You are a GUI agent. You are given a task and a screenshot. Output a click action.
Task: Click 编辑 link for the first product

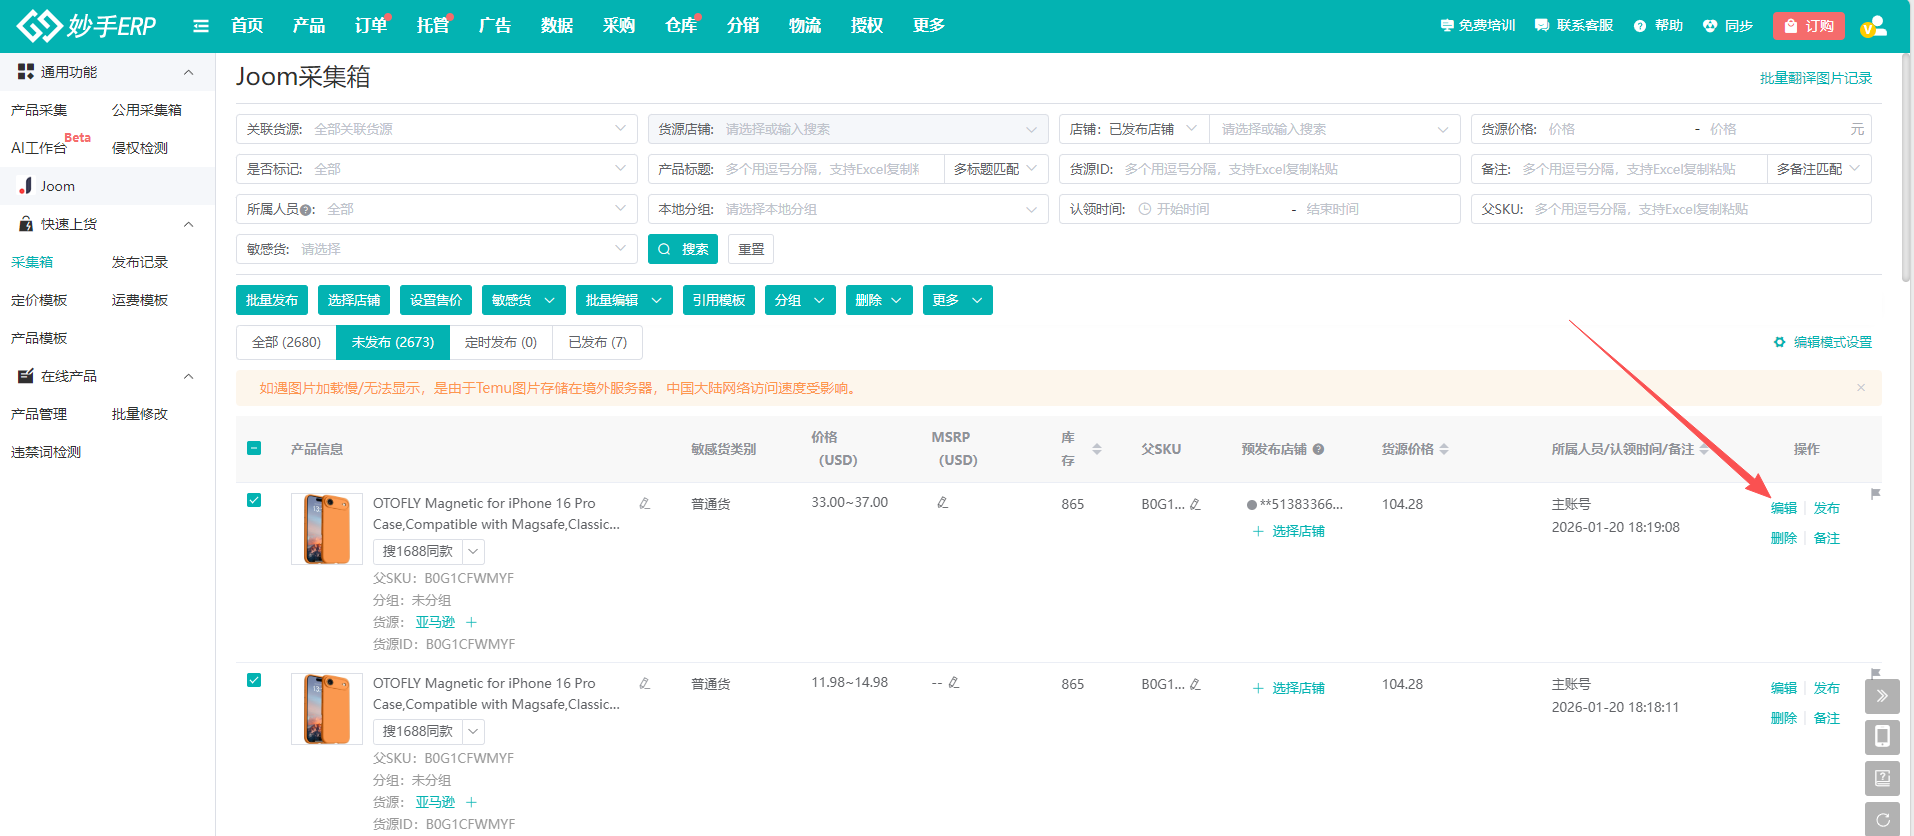point(1783,508)
